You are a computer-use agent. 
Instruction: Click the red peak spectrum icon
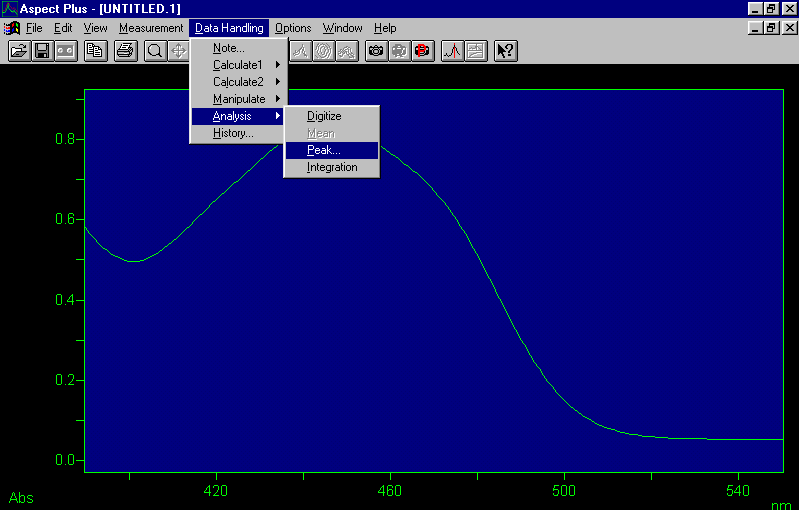452,50
